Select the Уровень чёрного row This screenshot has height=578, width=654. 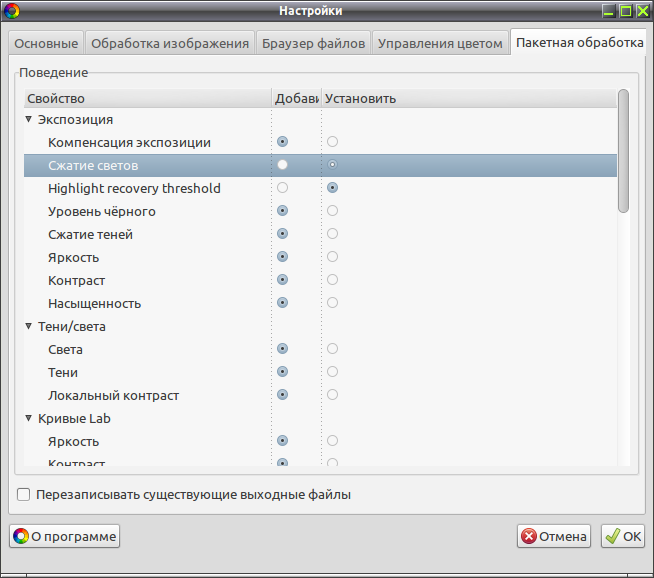click(x=320, y=211)
